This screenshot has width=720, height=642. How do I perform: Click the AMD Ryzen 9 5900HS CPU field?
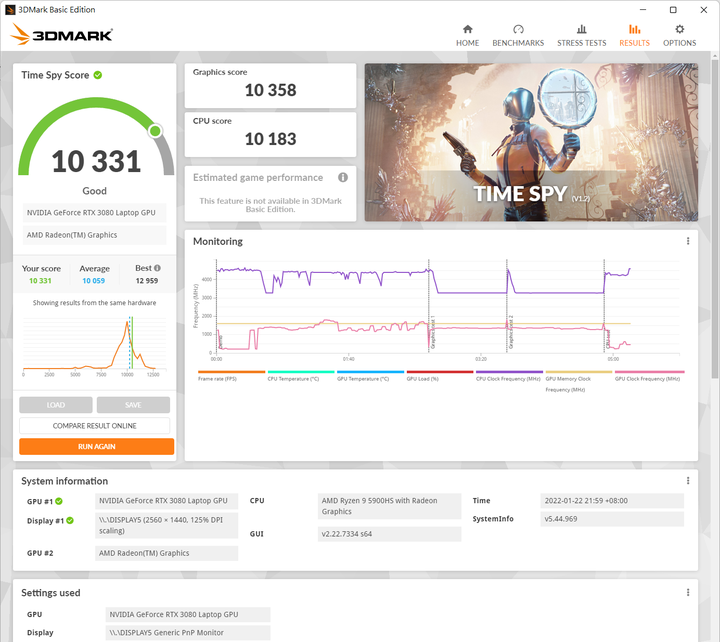coord(389,506)
